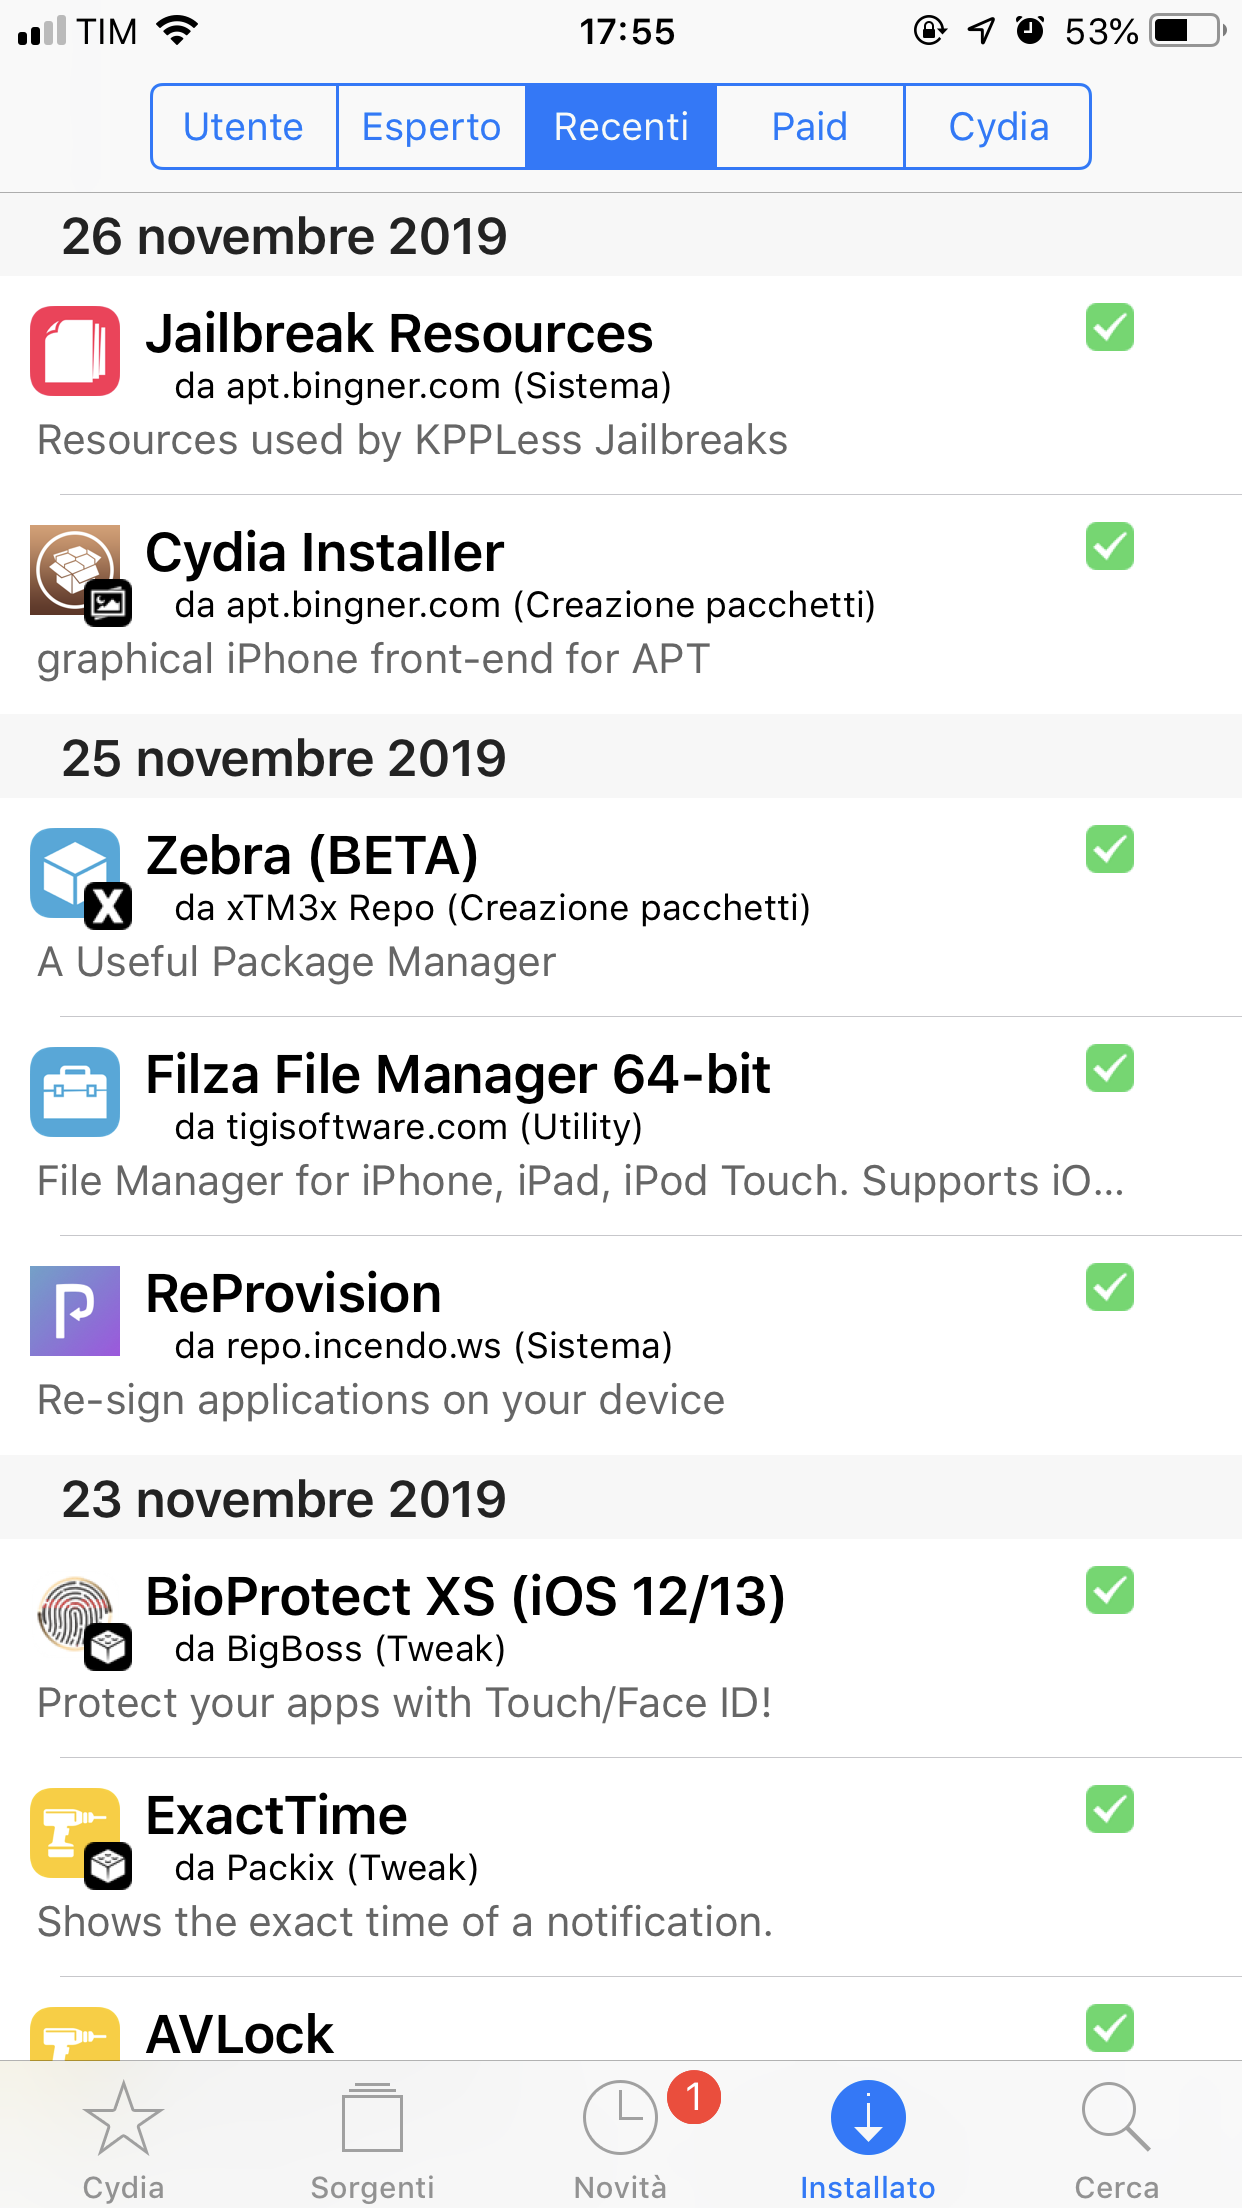Tap the ExactTime drill icon
The height and width of the screenshot is (2208, 1242).
pyautogui.click(x=75, y=1833)
